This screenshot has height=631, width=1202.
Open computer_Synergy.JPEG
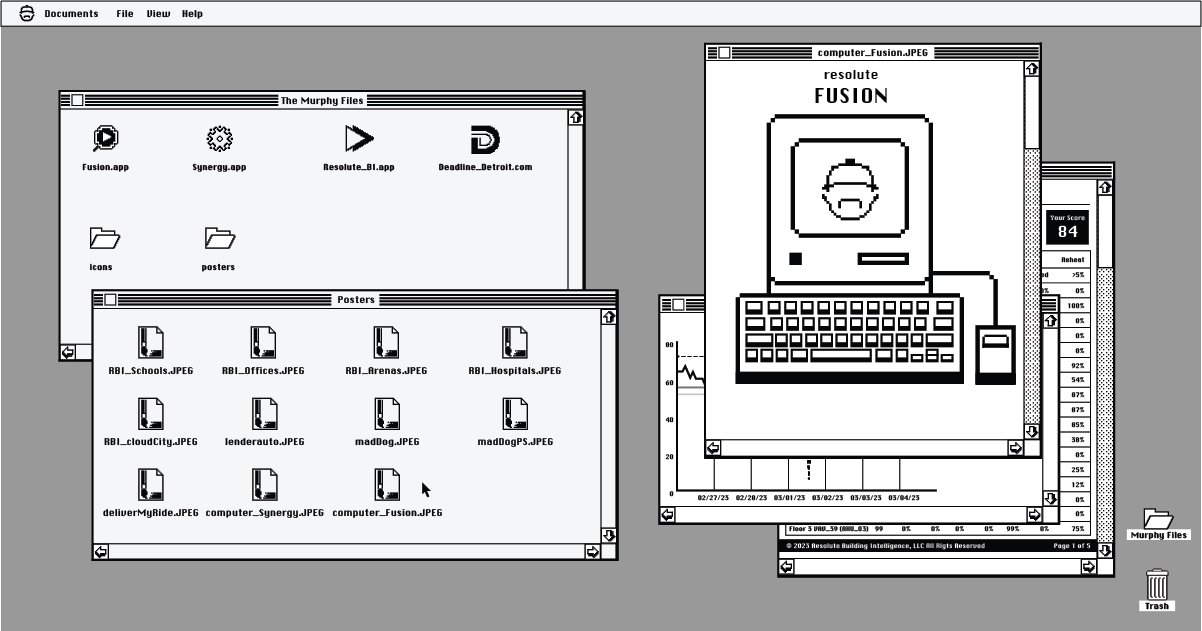264,484
